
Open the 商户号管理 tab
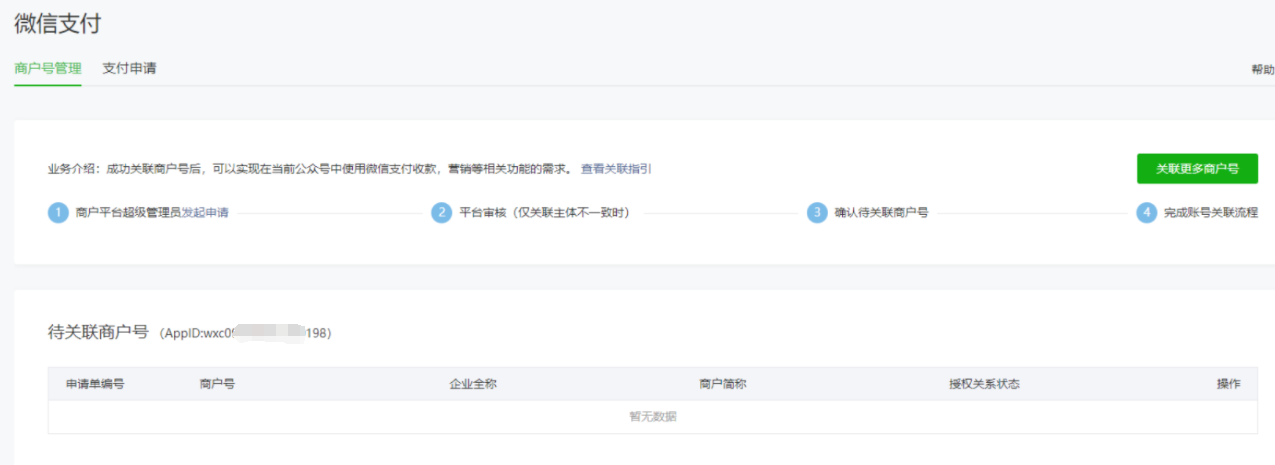click(x=48, y=69)
